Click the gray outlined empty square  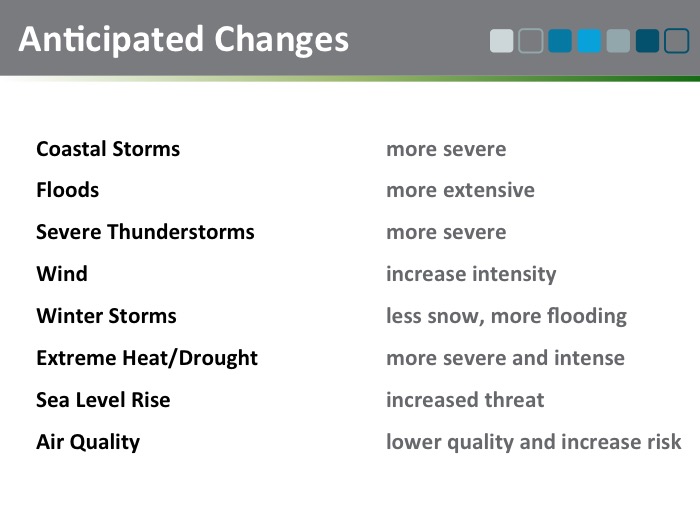pyautogui.click(x=531, y=40)
